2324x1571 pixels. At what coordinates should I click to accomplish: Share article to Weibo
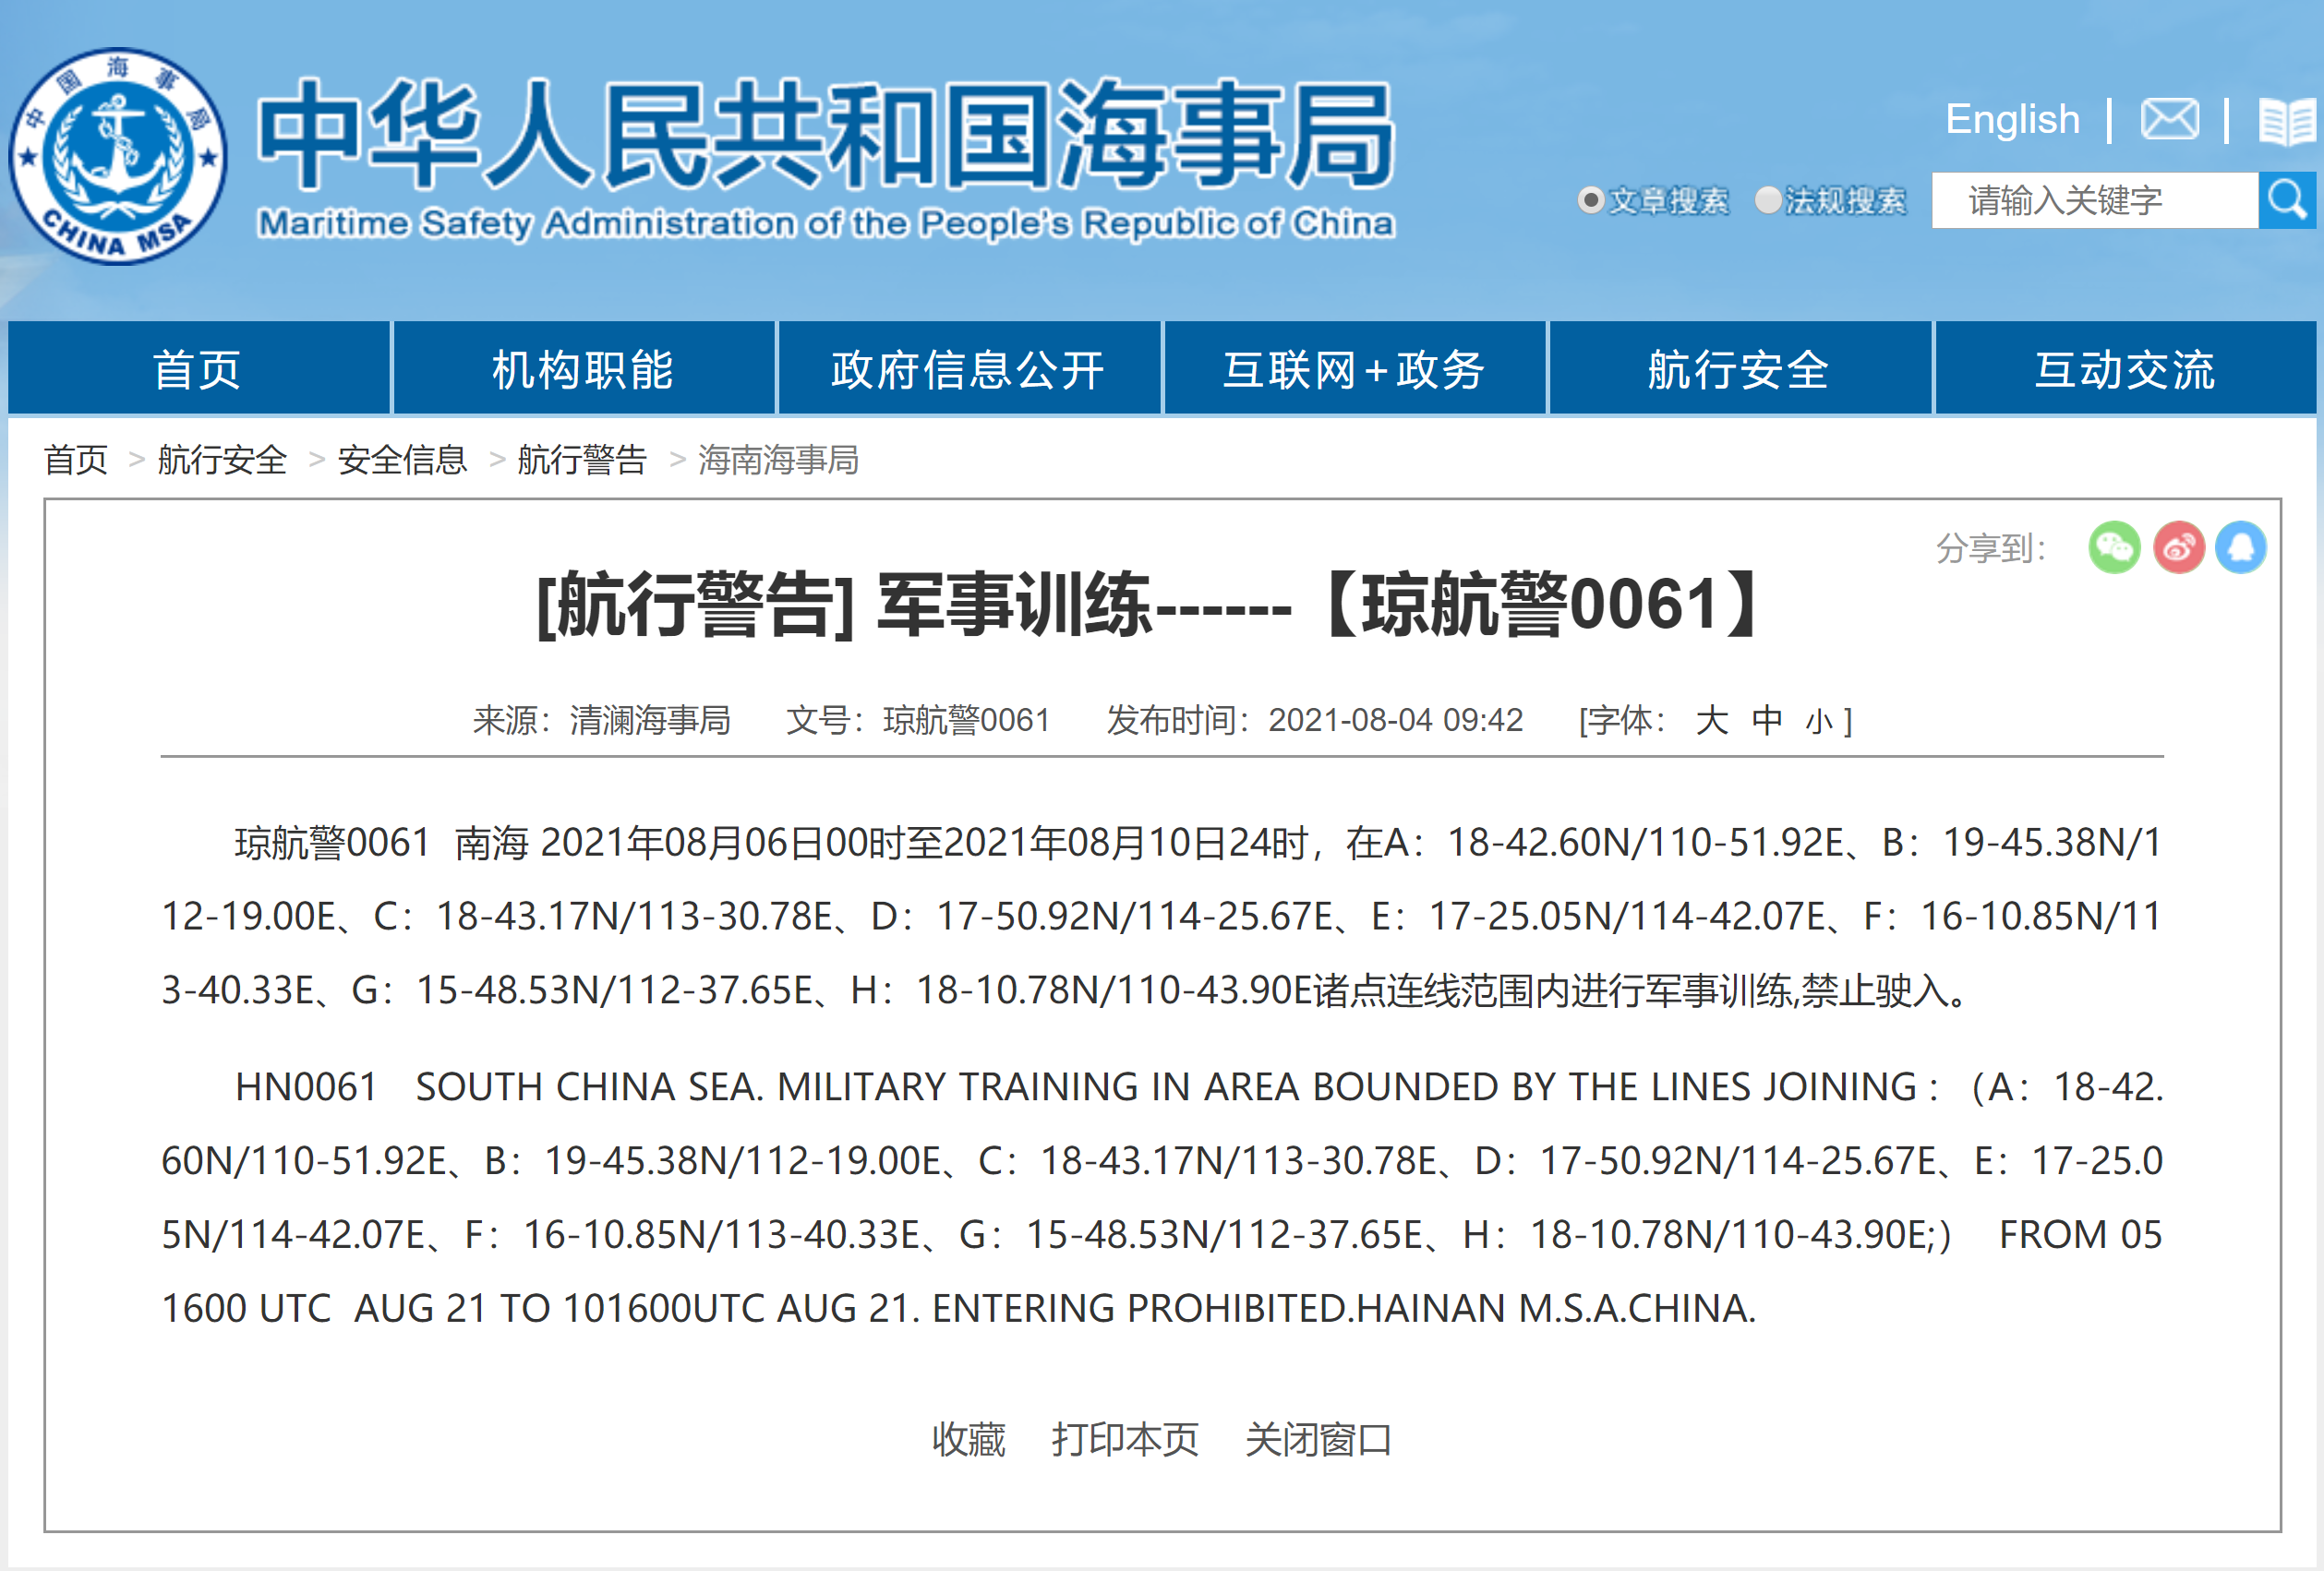click(x=2178, y=547)
